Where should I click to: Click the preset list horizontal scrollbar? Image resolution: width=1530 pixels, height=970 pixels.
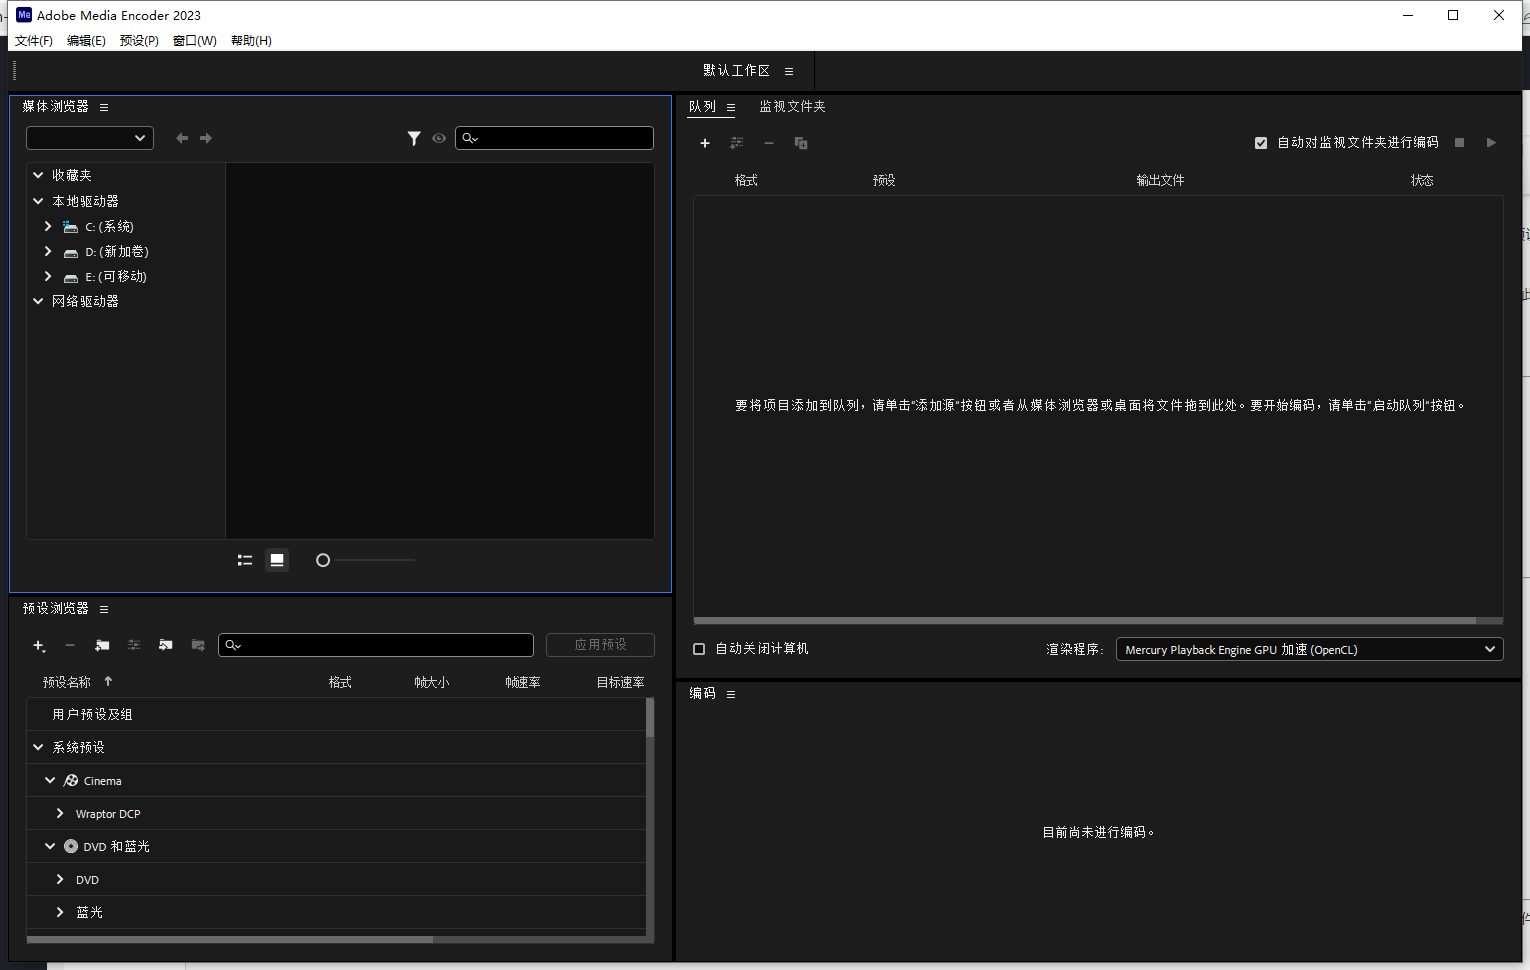(x=230, y=939)
